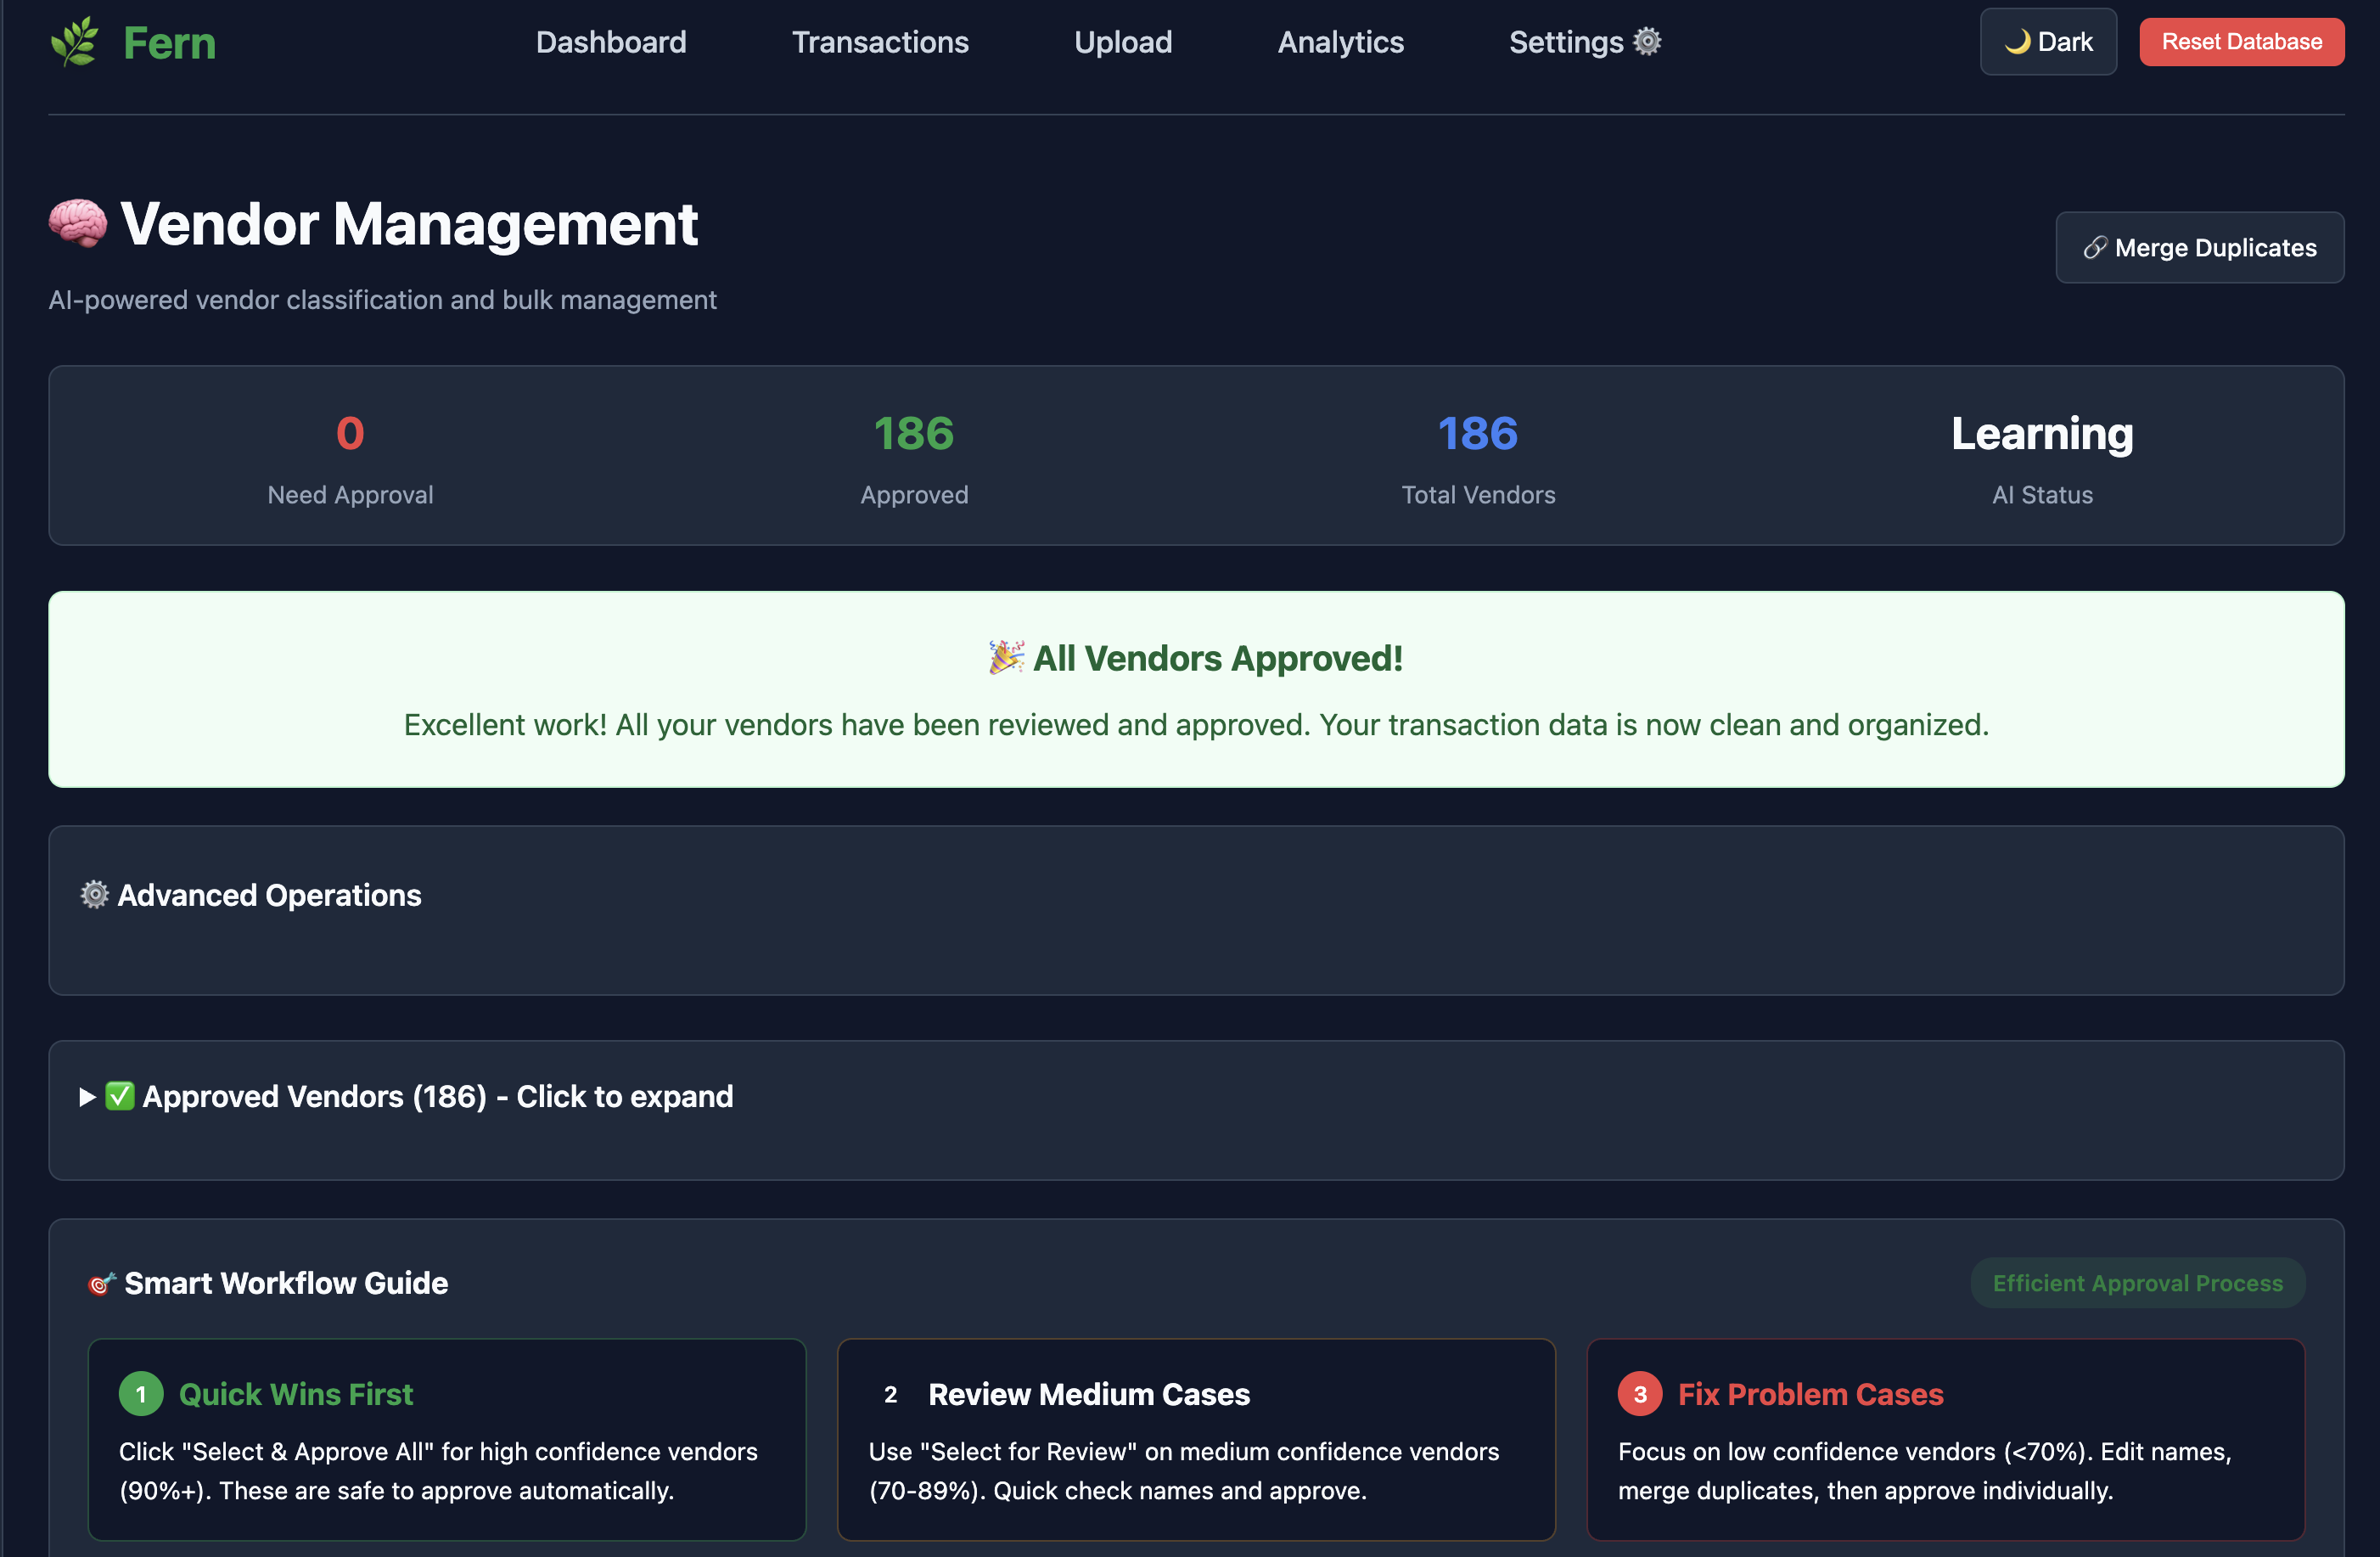2380x1557 pixels.
Task: Open the Upload page
Action: [x=1123, y=42]
